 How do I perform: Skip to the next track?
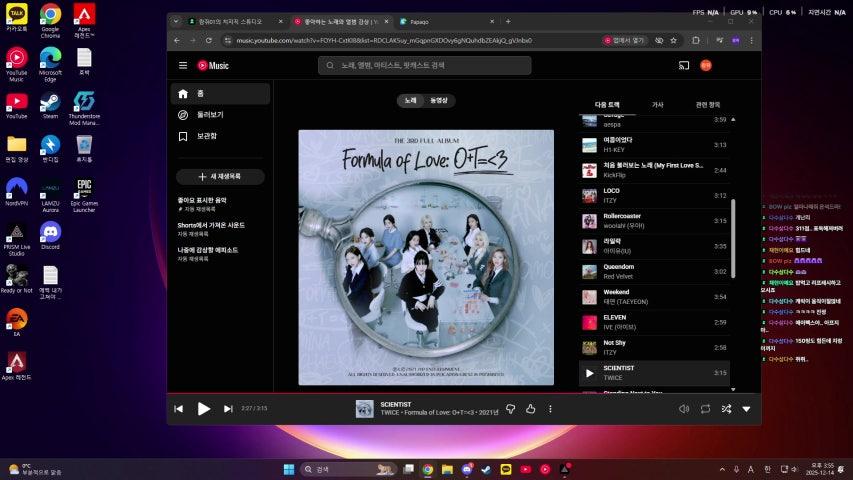[x=228, y=409]
